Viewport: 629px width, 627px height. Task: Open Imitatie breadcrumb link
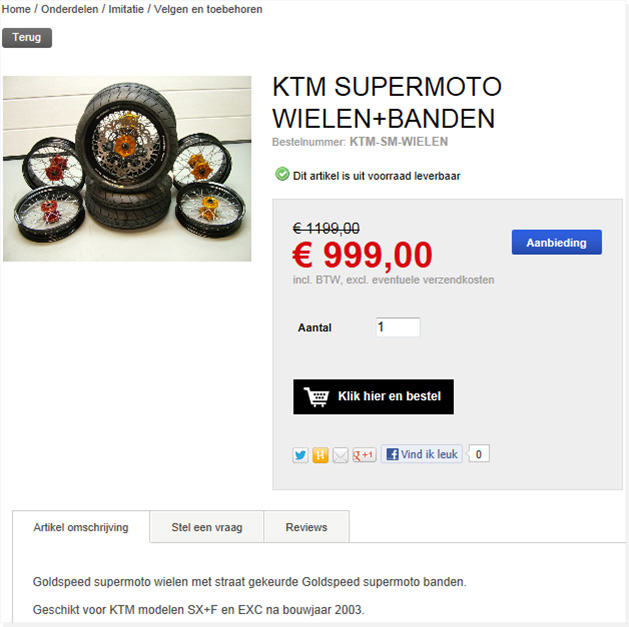(x=126, y=9)
